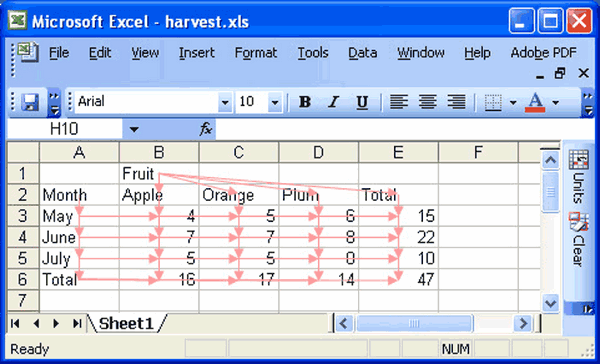Viewport: 600px width, 364px height.
Task: Click the Save floppy disk icon
Action: tap(30, 102)
